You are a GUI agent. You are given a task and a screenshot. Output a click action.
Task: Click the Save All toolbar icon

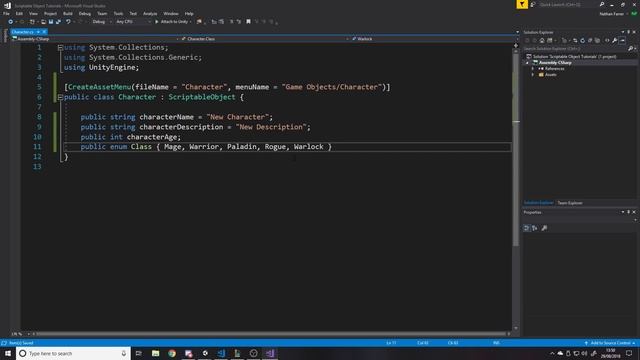click(58, 22)
